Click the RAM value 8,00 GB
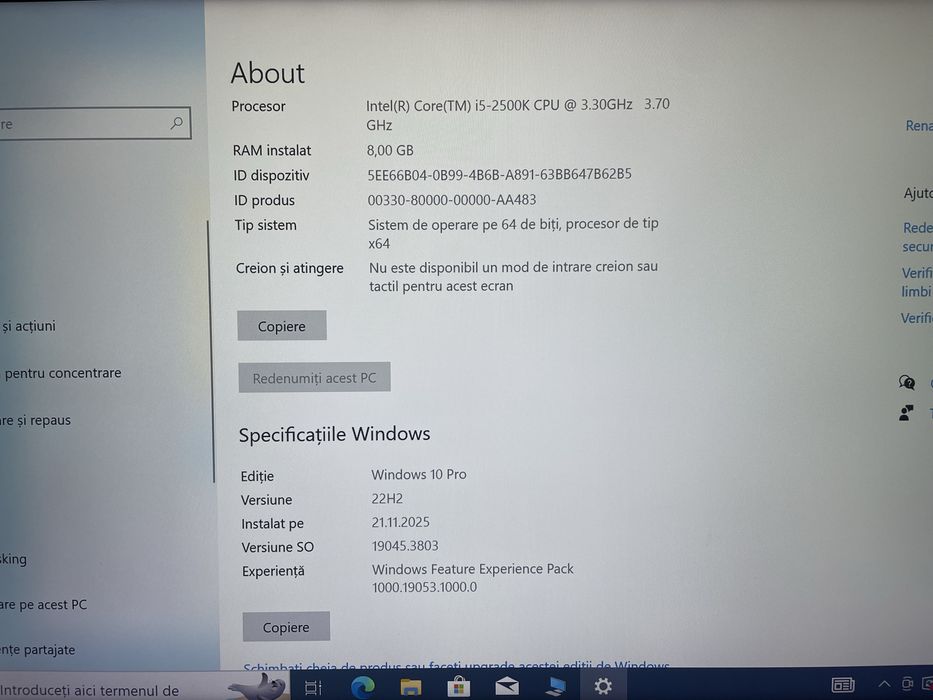Viewport: 933px width, 700px height. (390, 150)
